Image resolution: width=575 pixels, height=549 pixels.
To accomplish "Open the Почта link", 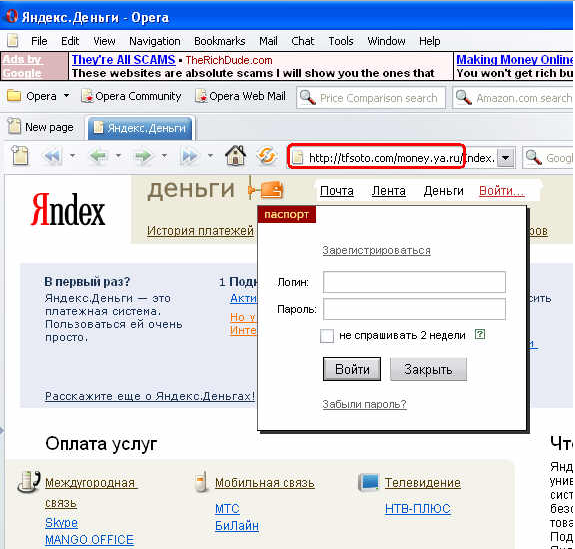I will 337,191.
